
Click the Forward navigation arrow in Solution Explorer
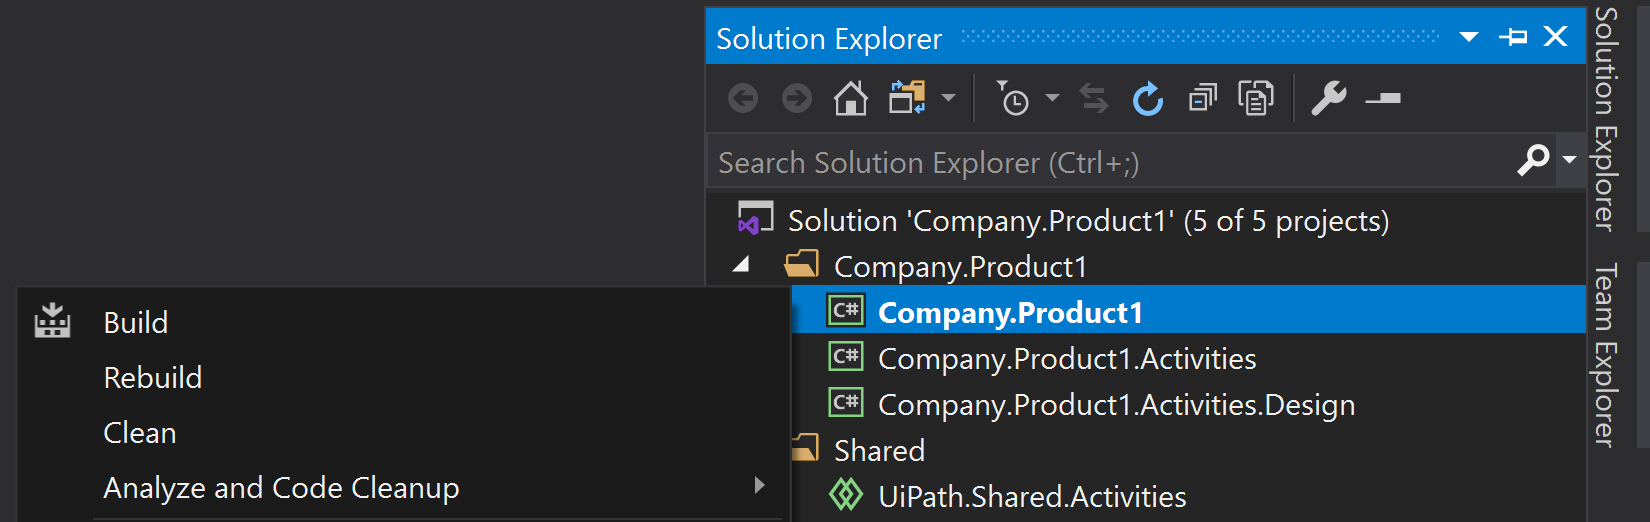point(797,99)
